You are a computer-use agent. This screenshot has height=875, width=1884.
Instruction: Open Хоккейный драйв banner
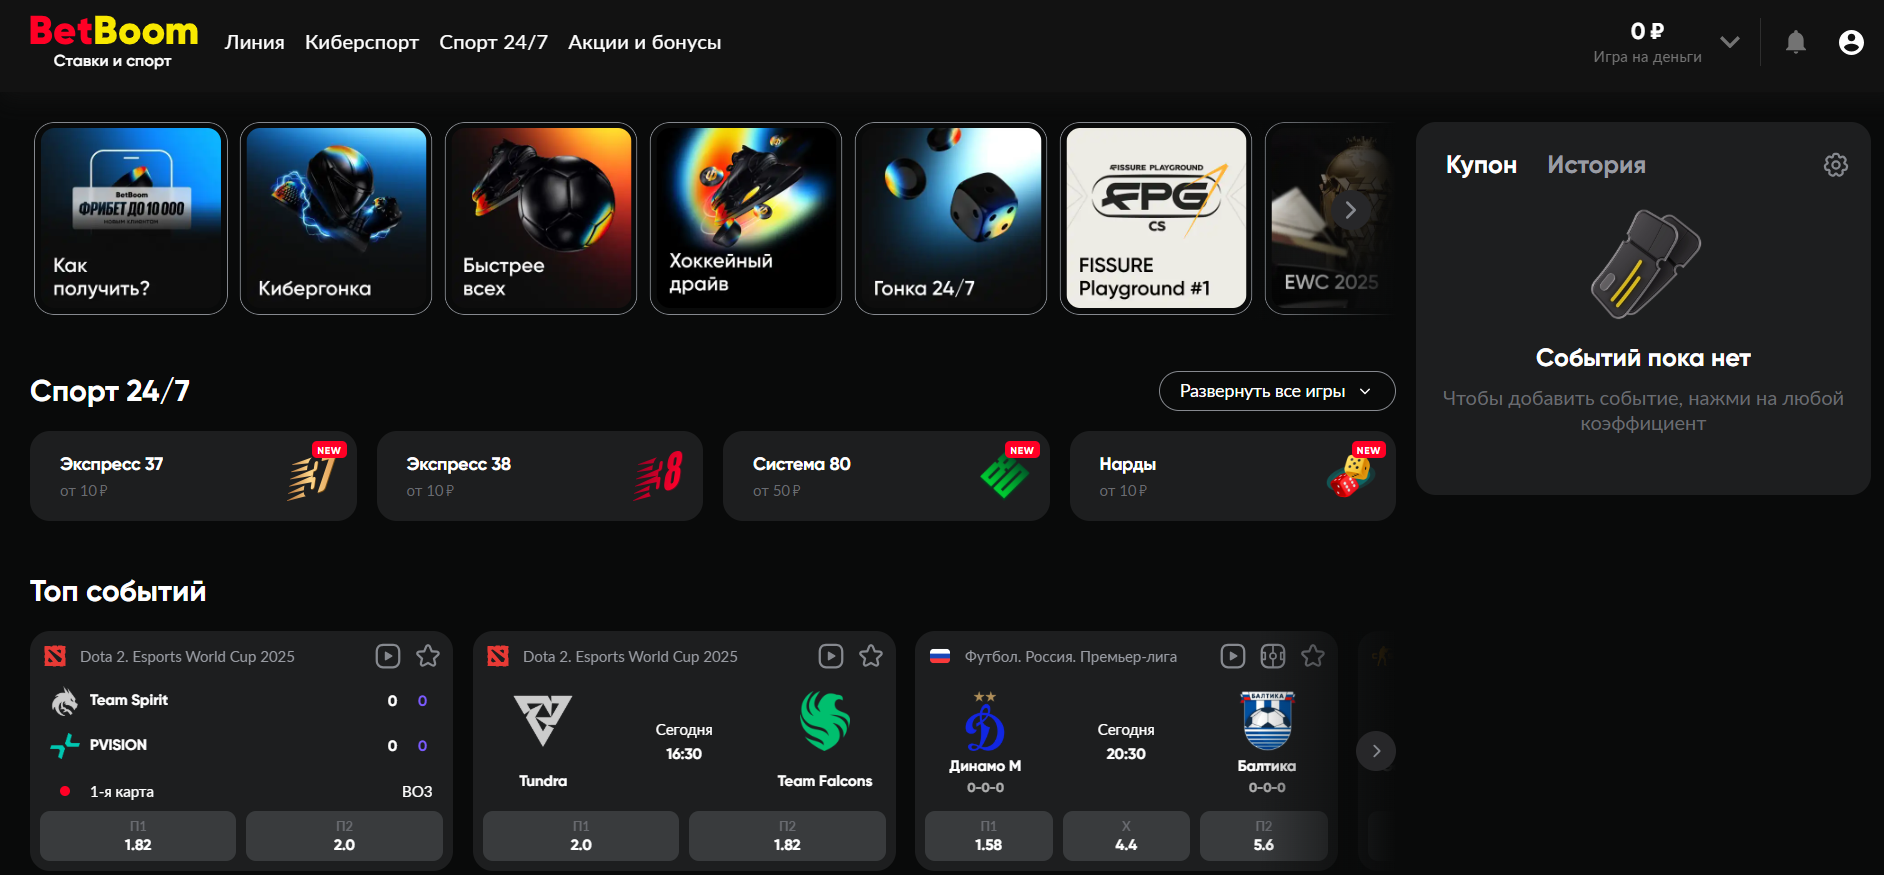(x=746, y=218)
